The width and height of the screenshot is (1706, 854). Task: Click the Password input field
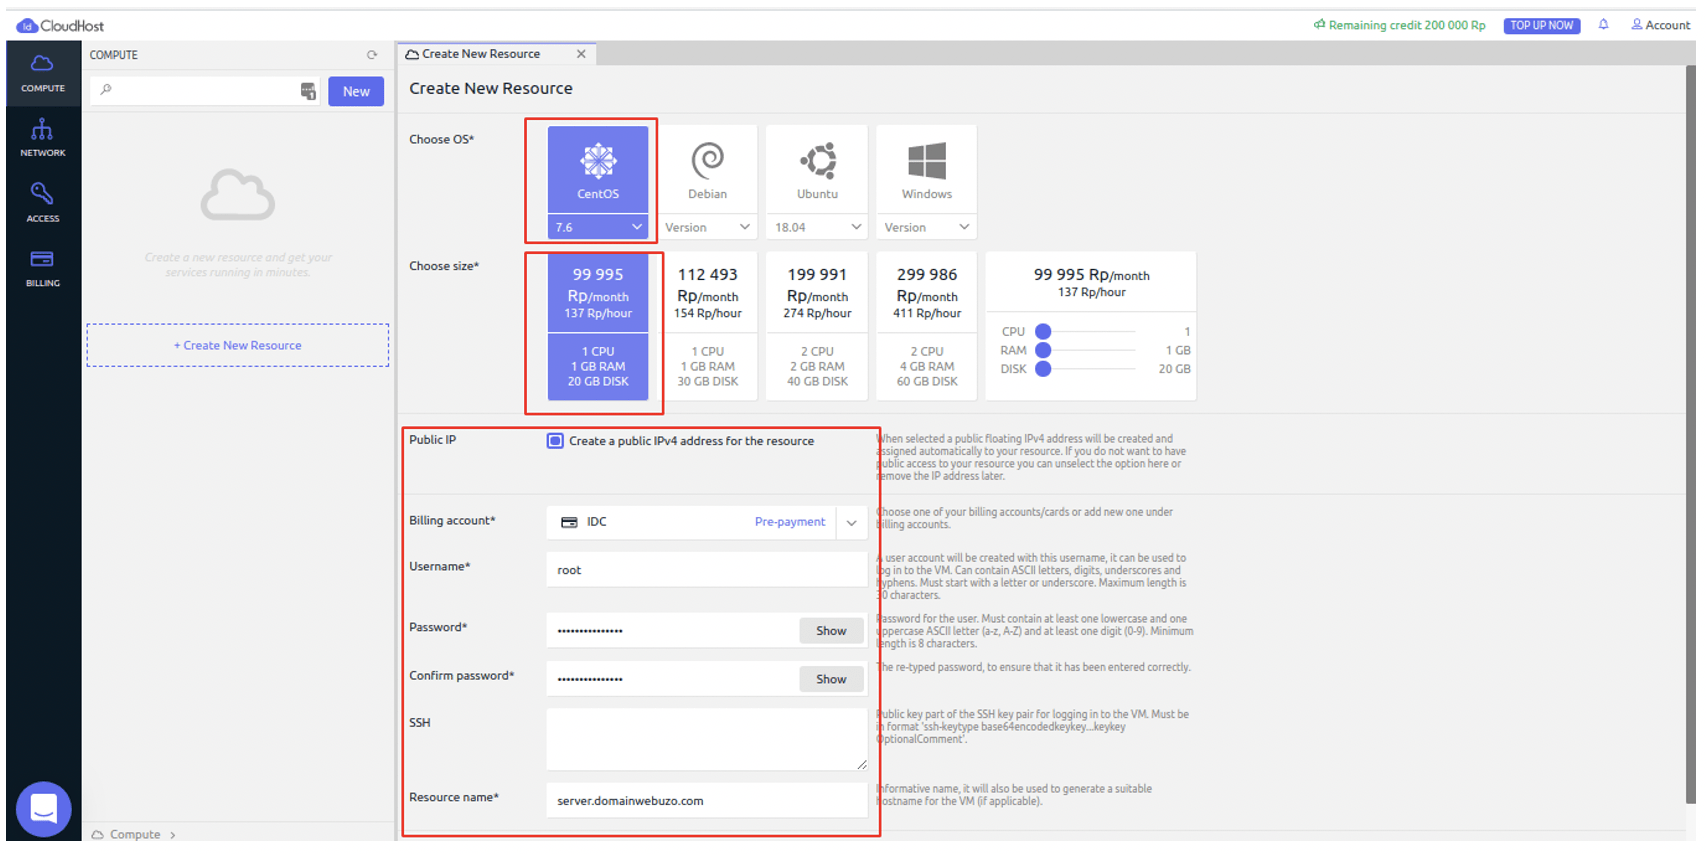672,630
